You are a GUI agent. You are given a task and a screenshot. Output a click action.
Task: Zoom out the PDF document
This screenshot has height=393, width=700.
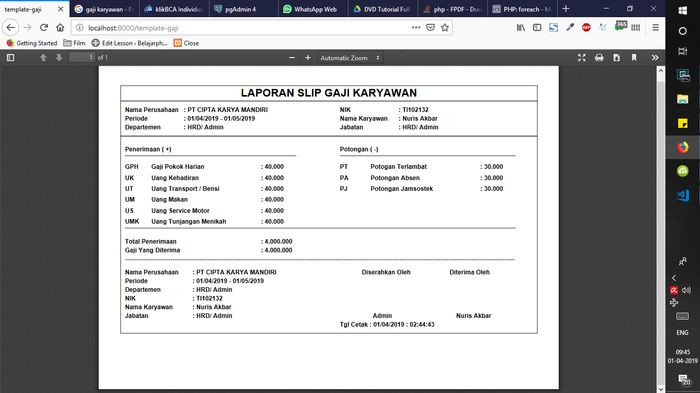click(292, 58)
